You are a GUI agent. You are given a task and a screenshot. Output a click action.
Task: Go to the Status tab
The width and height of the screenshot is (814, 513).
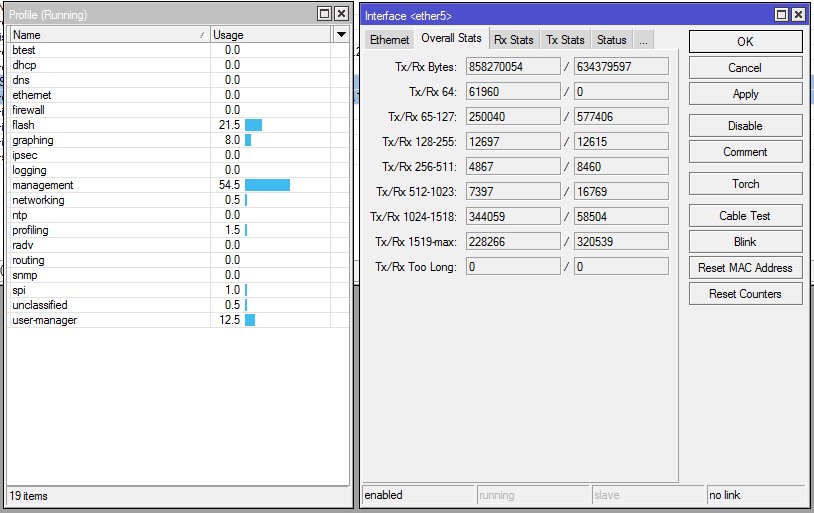tap(611, 40)
